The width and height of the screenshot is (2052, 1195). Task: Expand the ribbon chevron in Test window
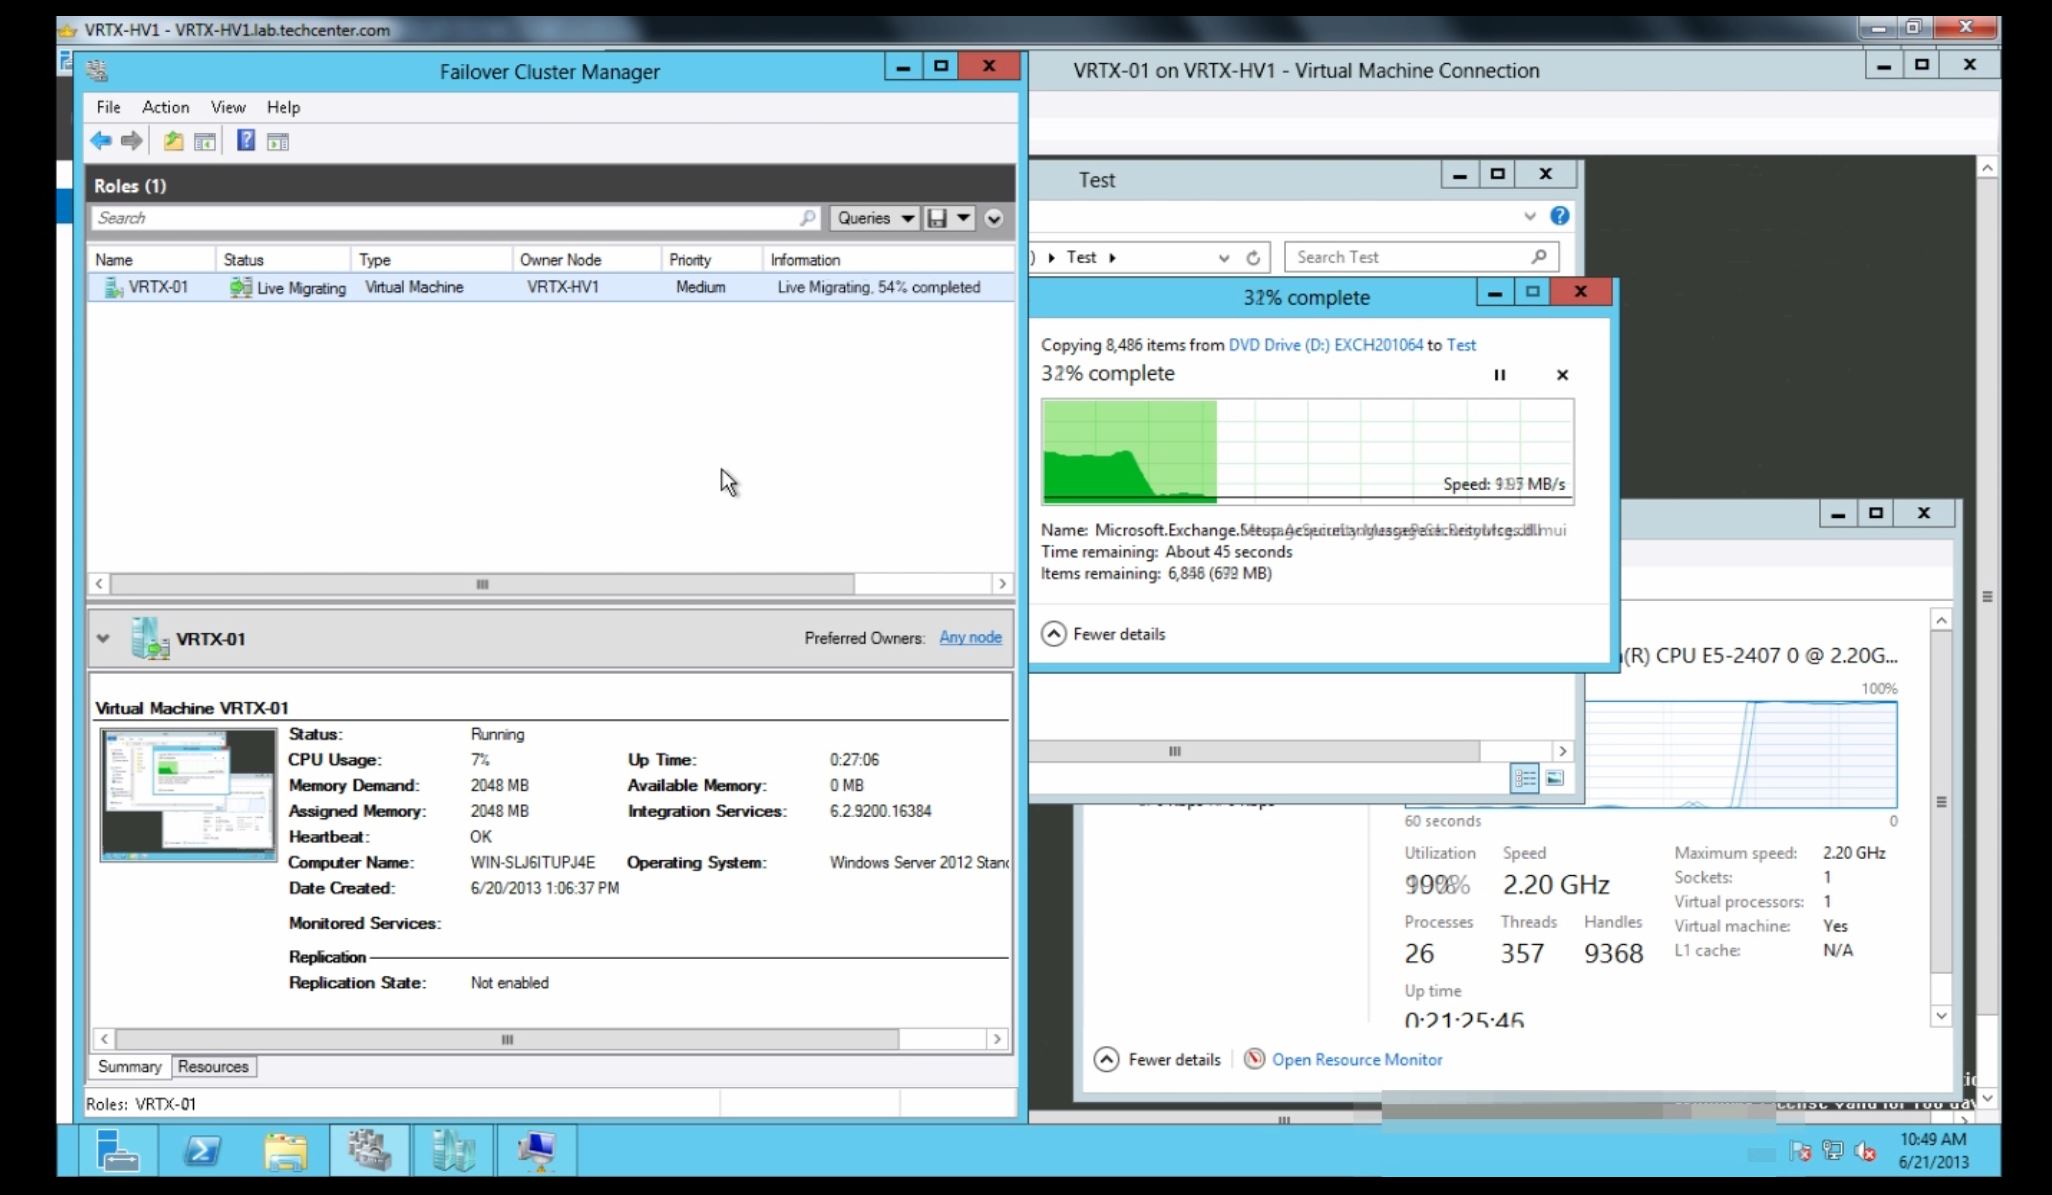coord(1529,216)
